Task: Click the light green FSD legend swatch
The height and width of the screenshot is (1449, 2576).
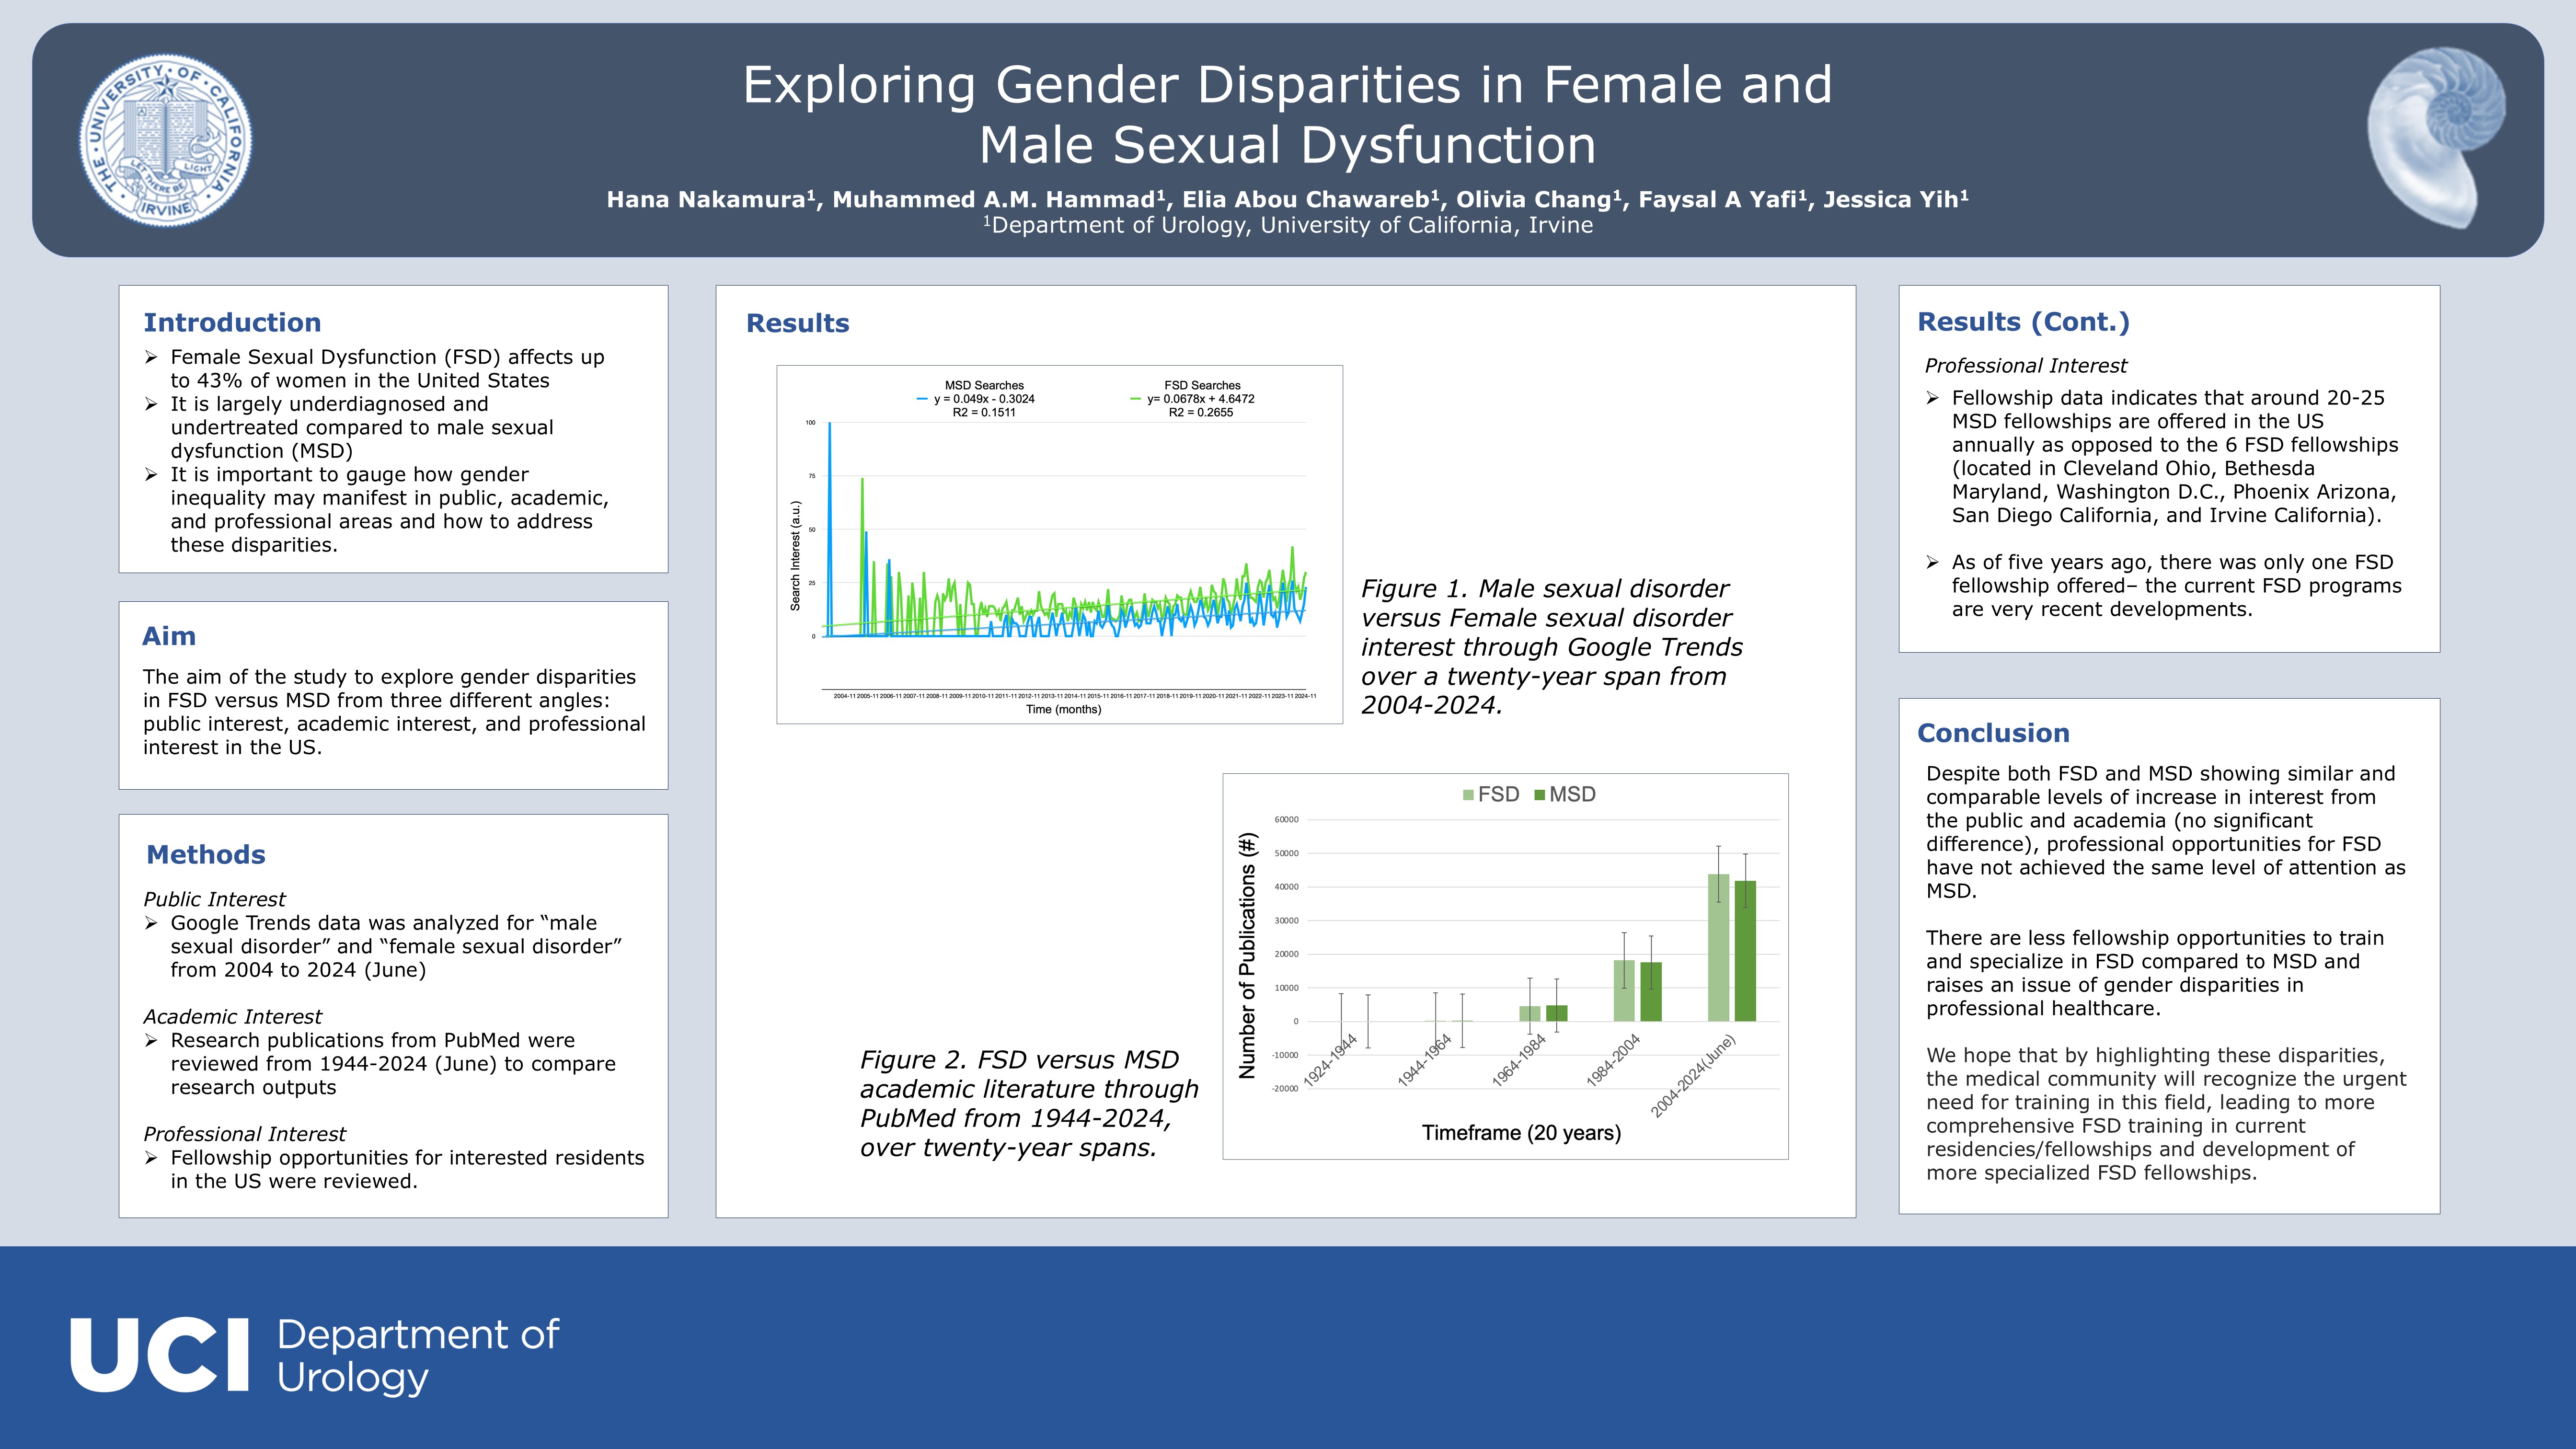Action: pyautogui.click(x=1468, y=795)
